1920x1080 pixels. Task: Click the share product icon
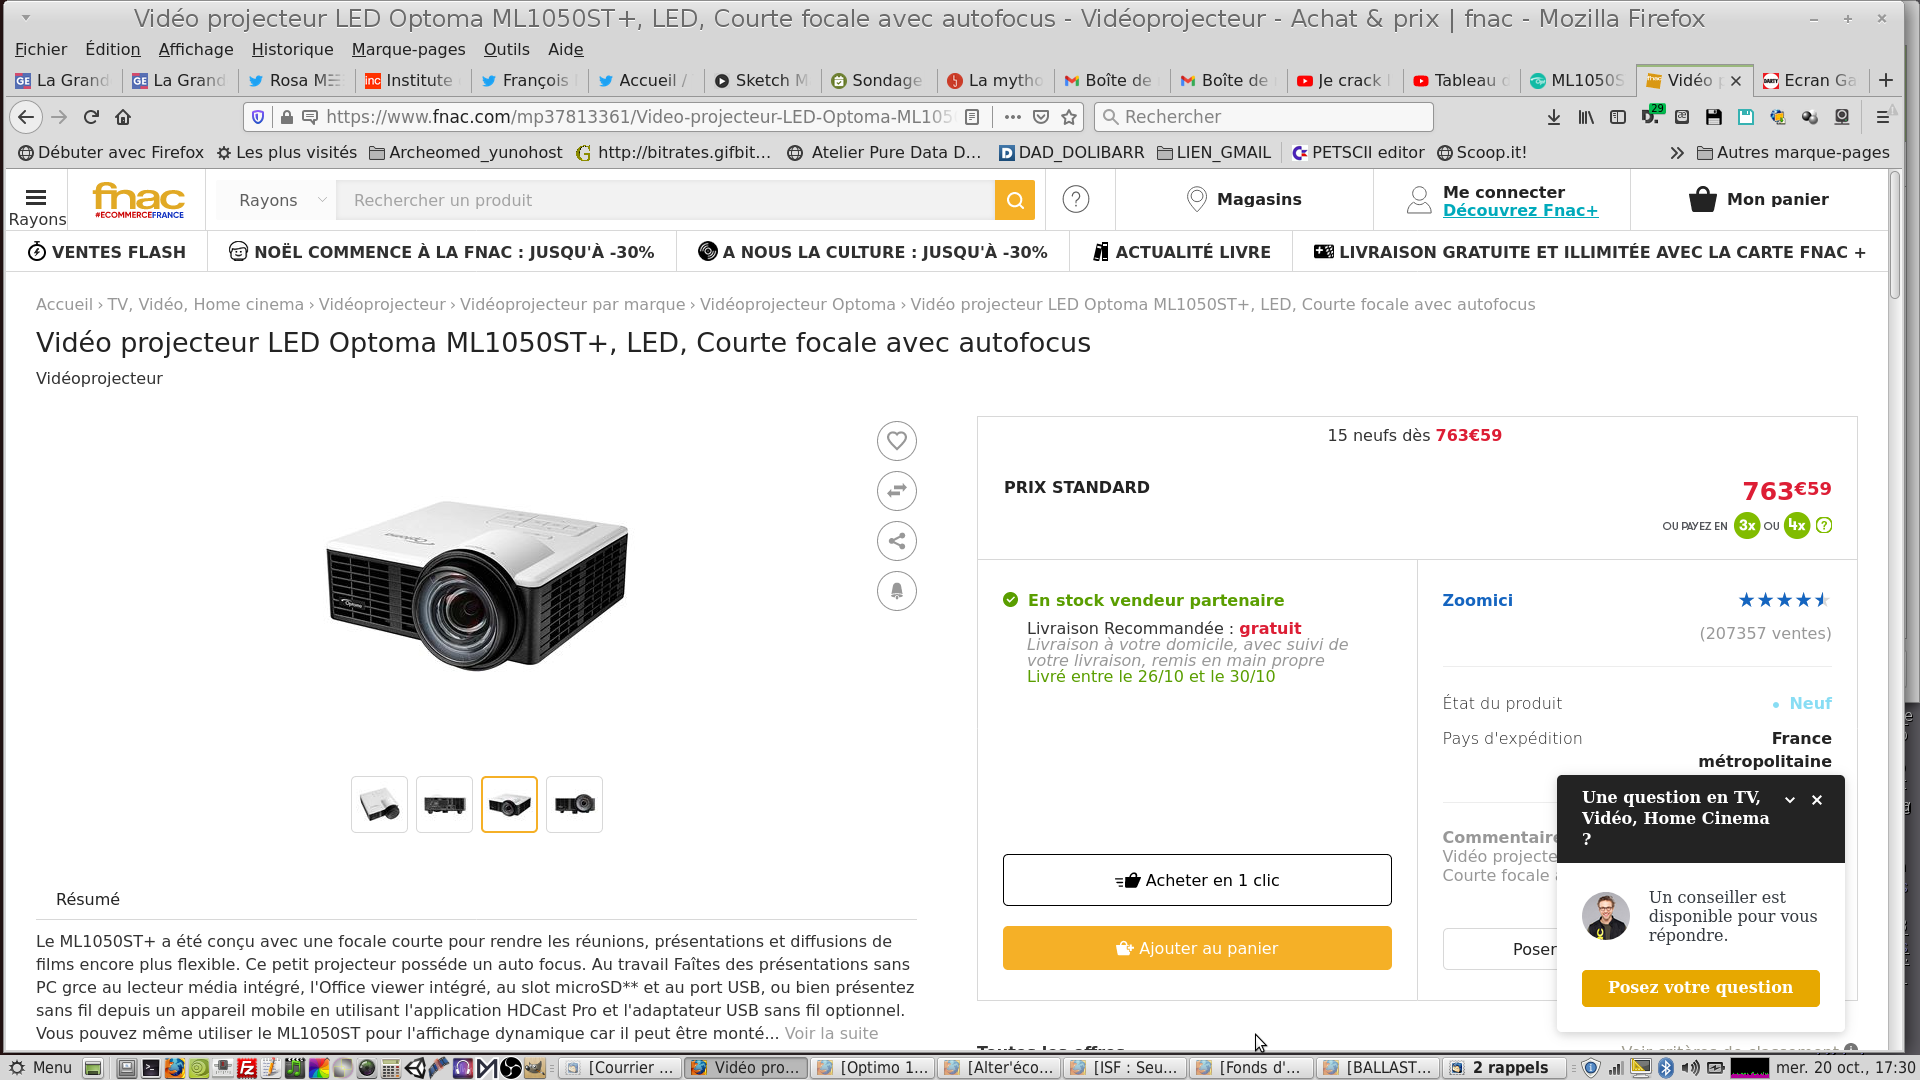click(x=896, y=541)
